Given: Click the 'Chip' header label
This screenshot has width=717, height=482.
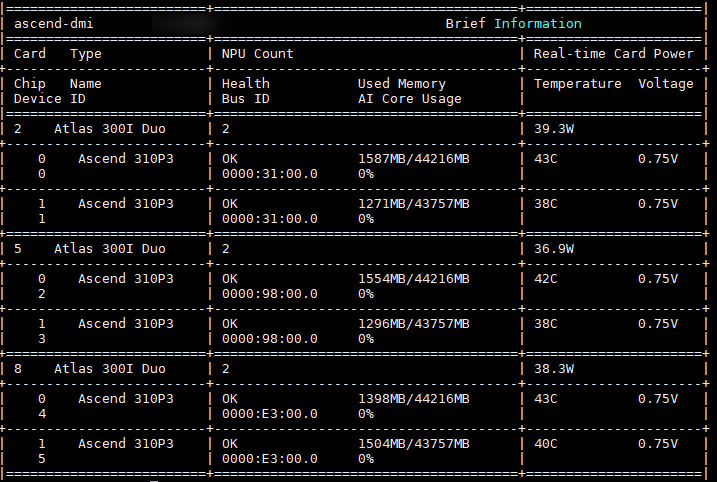Looking at the screenshot, I should coord(30,84).
